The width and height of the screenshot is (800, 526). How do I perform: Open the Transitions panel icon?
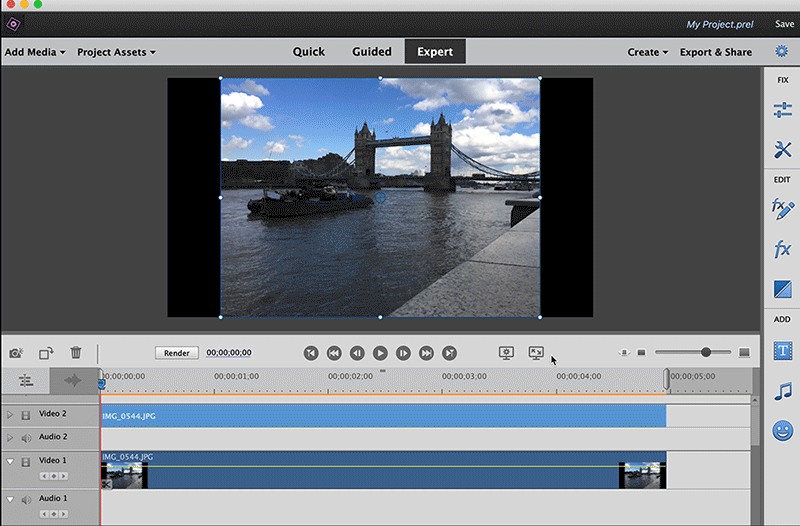[x=782, y=290]
